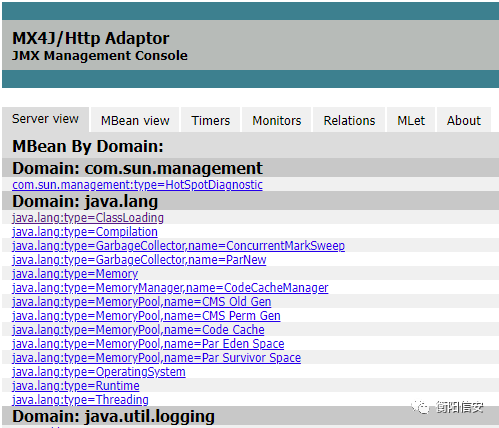Screen dimensions: 499x428
Task: Open MemoryPool Par Eden Space link
Action: coord(148,344)
